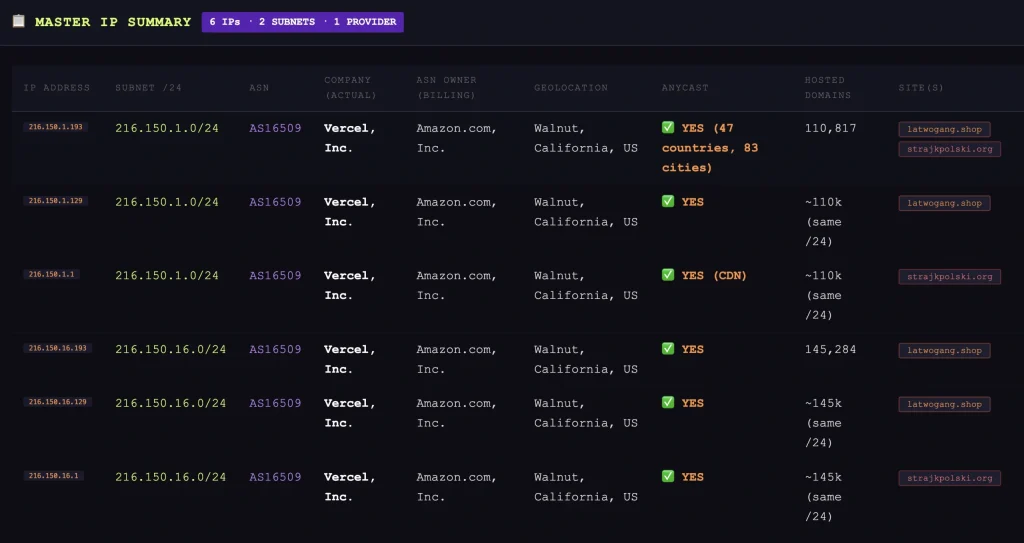Select the 216.150.16.1 IP address badge
Viewport: 1024px width, 543px height.
[x=54, y=476]
